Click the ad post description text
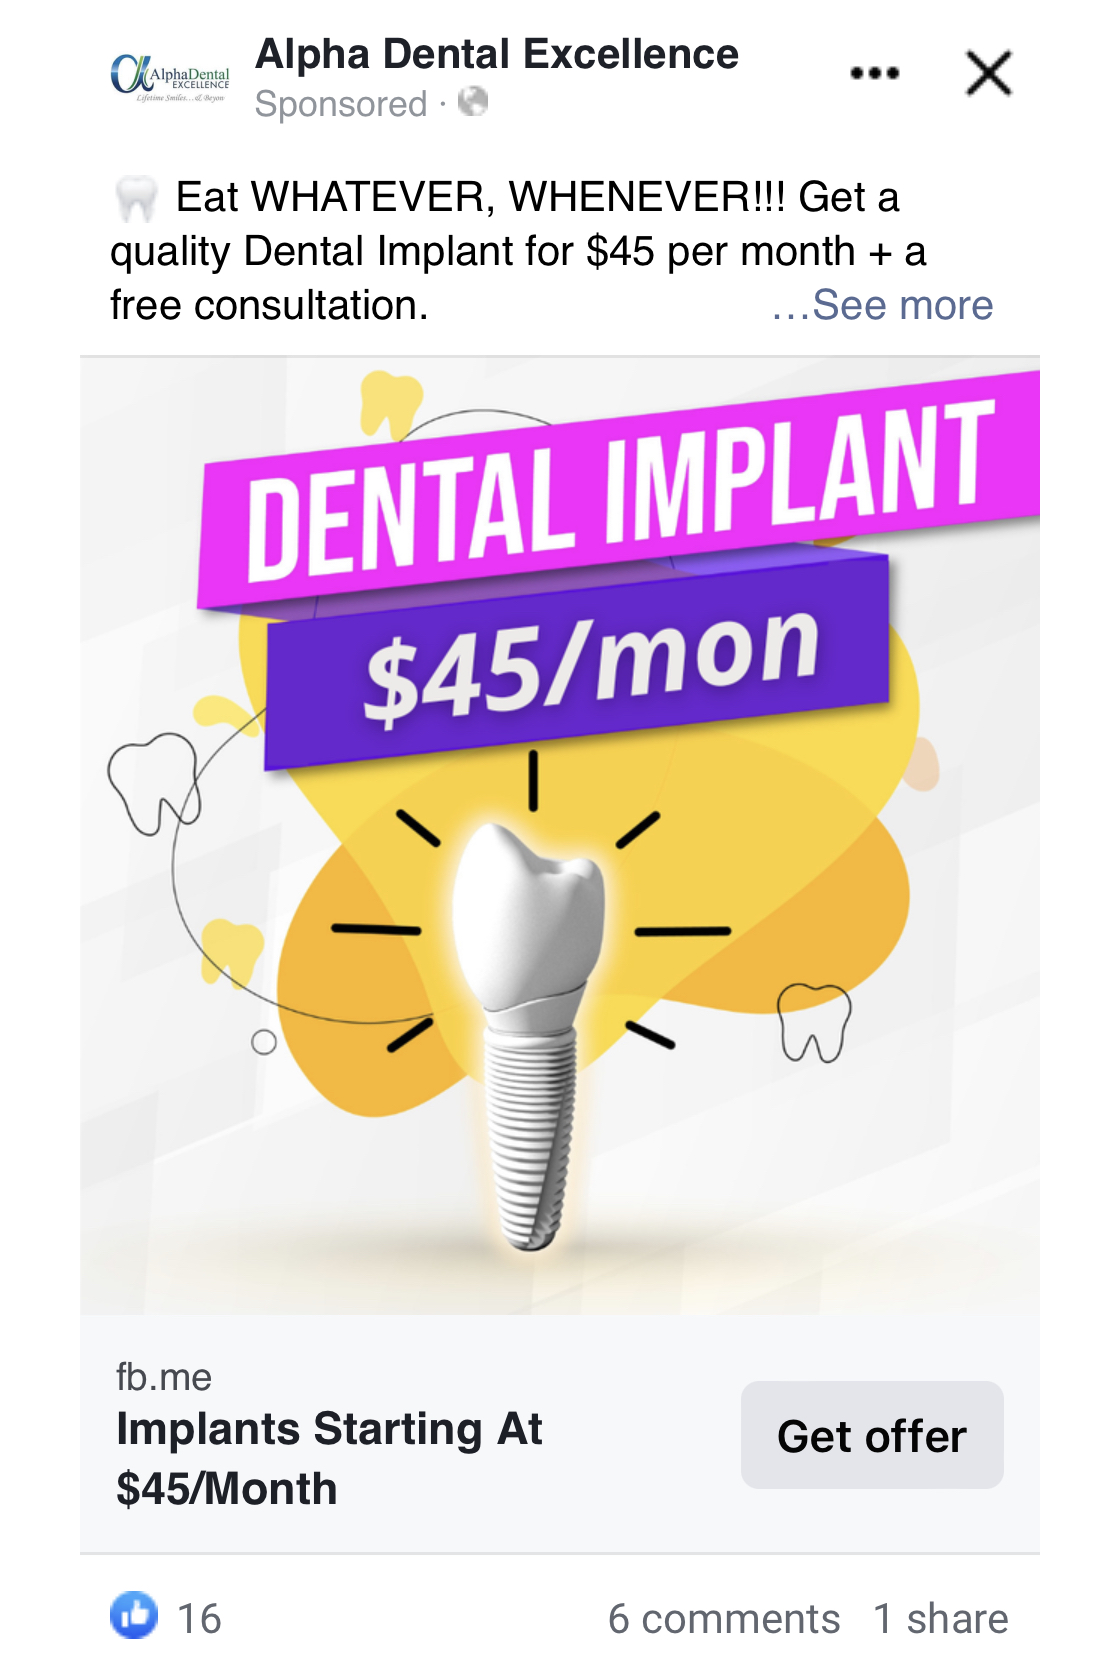 [x=518, y=251]
